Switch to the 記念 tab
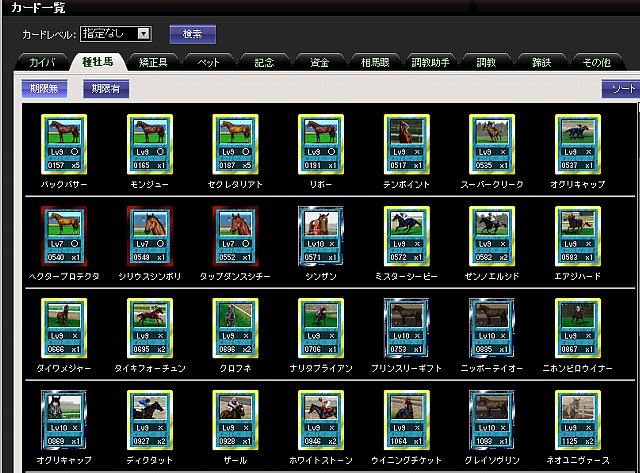The height and width of the screenshot is (473, 640). click(x=264, y=62)
